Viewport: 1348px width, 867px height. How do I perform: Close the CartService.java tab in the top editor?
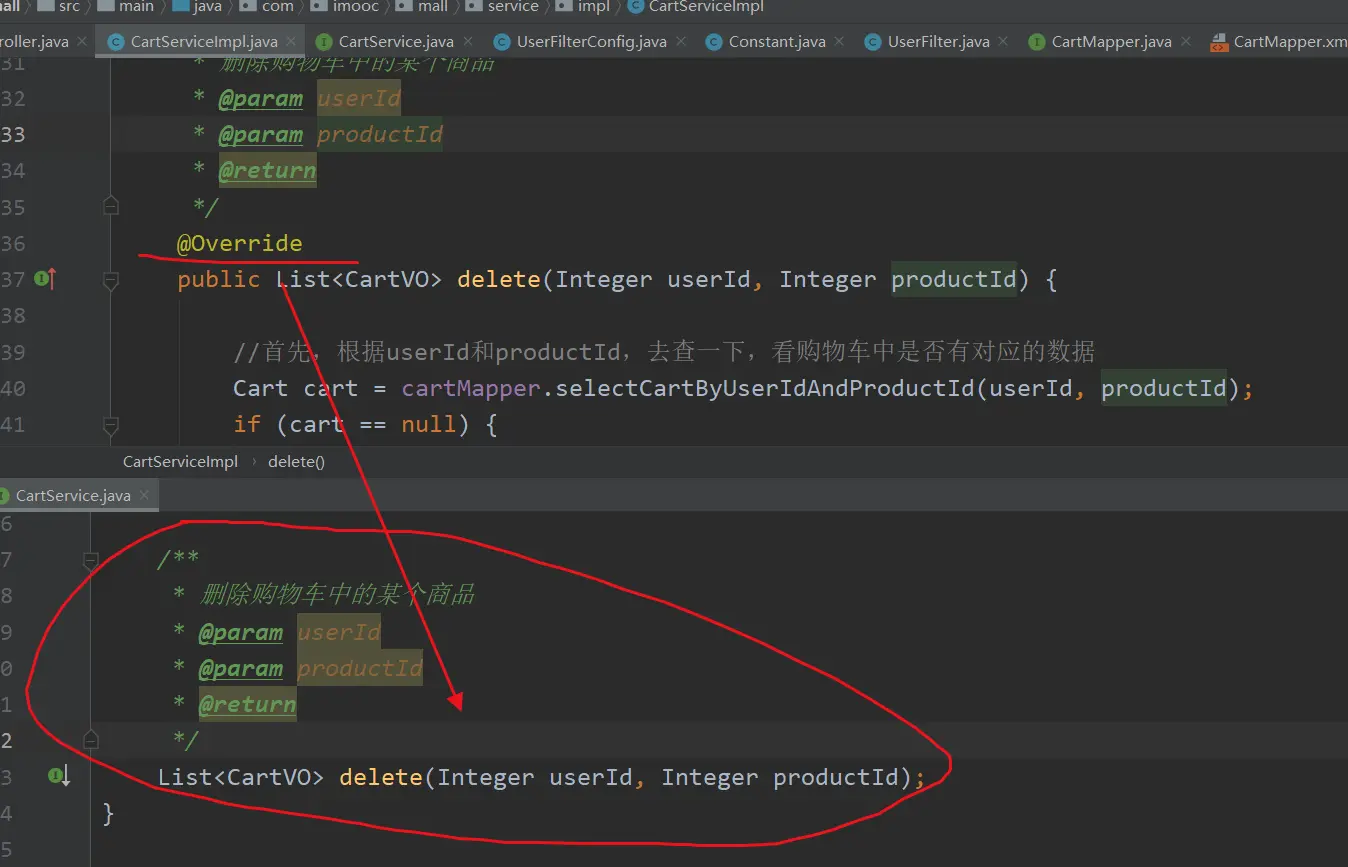click(x=469, y=41)
